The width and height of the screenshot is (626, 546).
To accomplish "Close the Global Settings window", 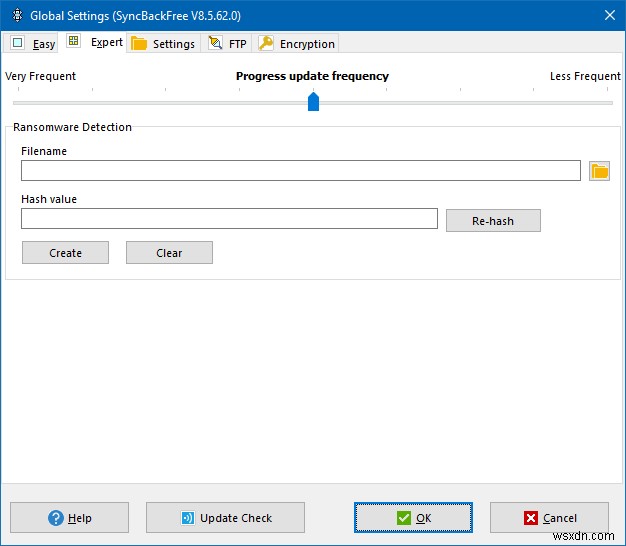I will (610, 15).
